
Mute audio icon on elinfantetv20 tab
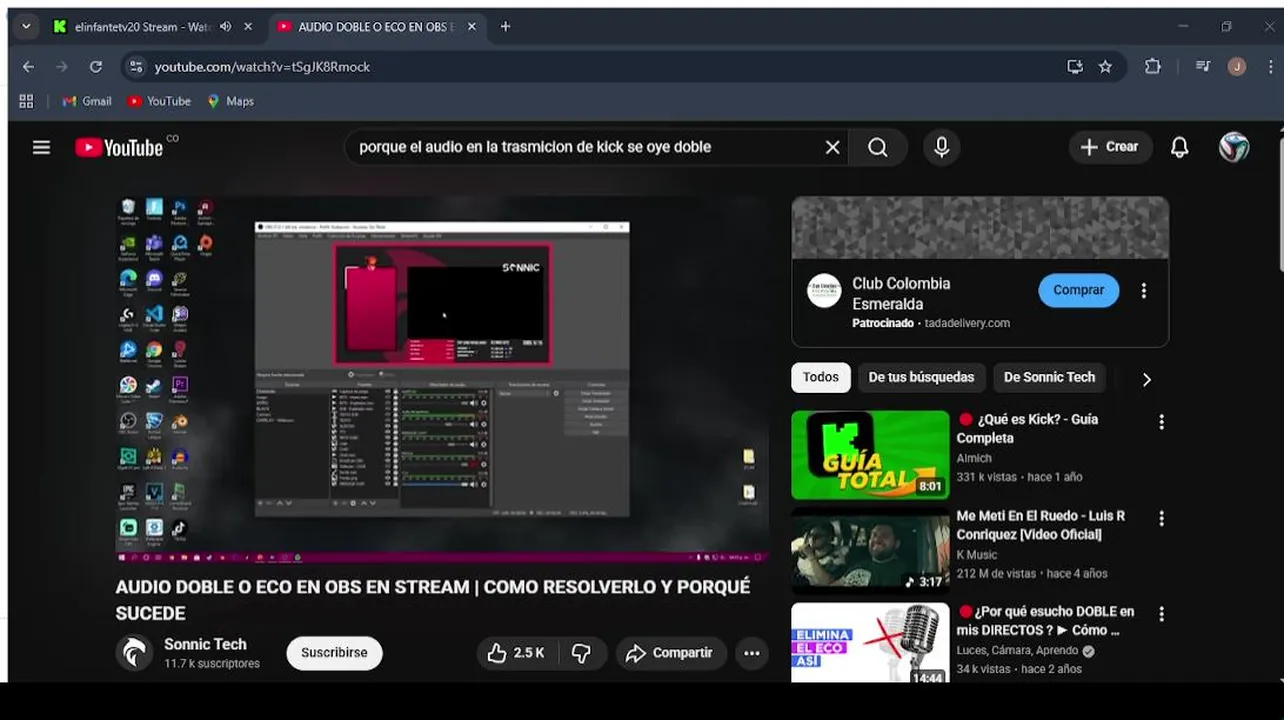tap(225, 27)
